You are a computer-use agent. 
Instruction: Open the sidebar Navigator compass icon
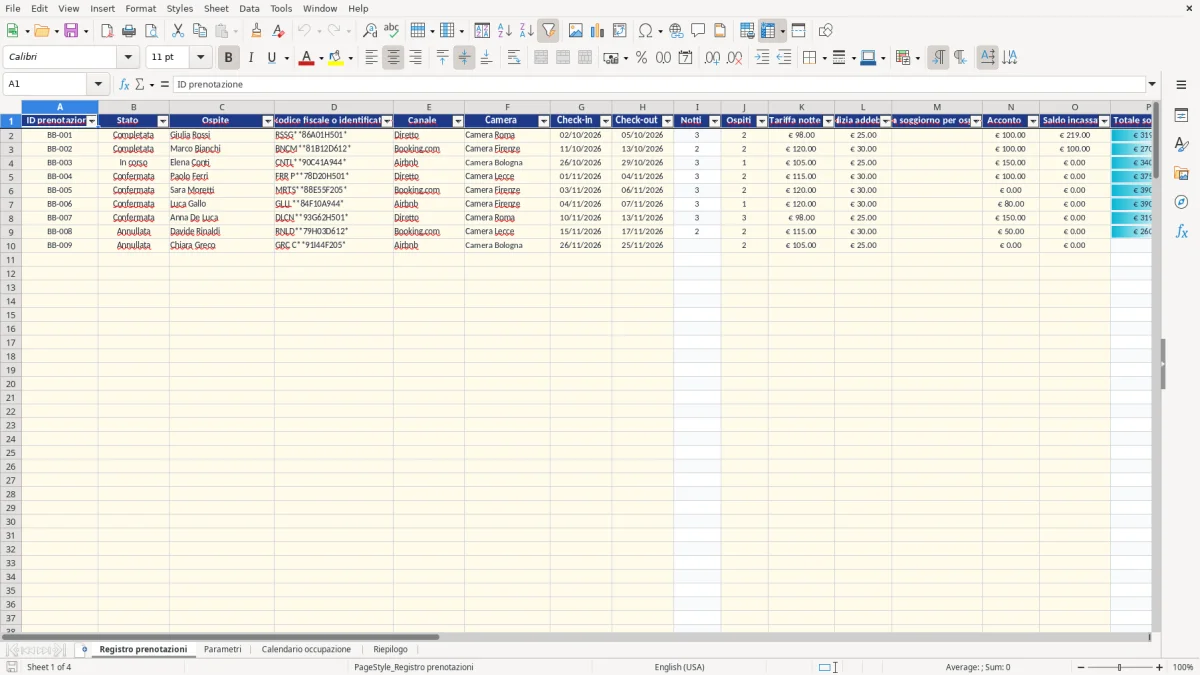point(1181,202)
